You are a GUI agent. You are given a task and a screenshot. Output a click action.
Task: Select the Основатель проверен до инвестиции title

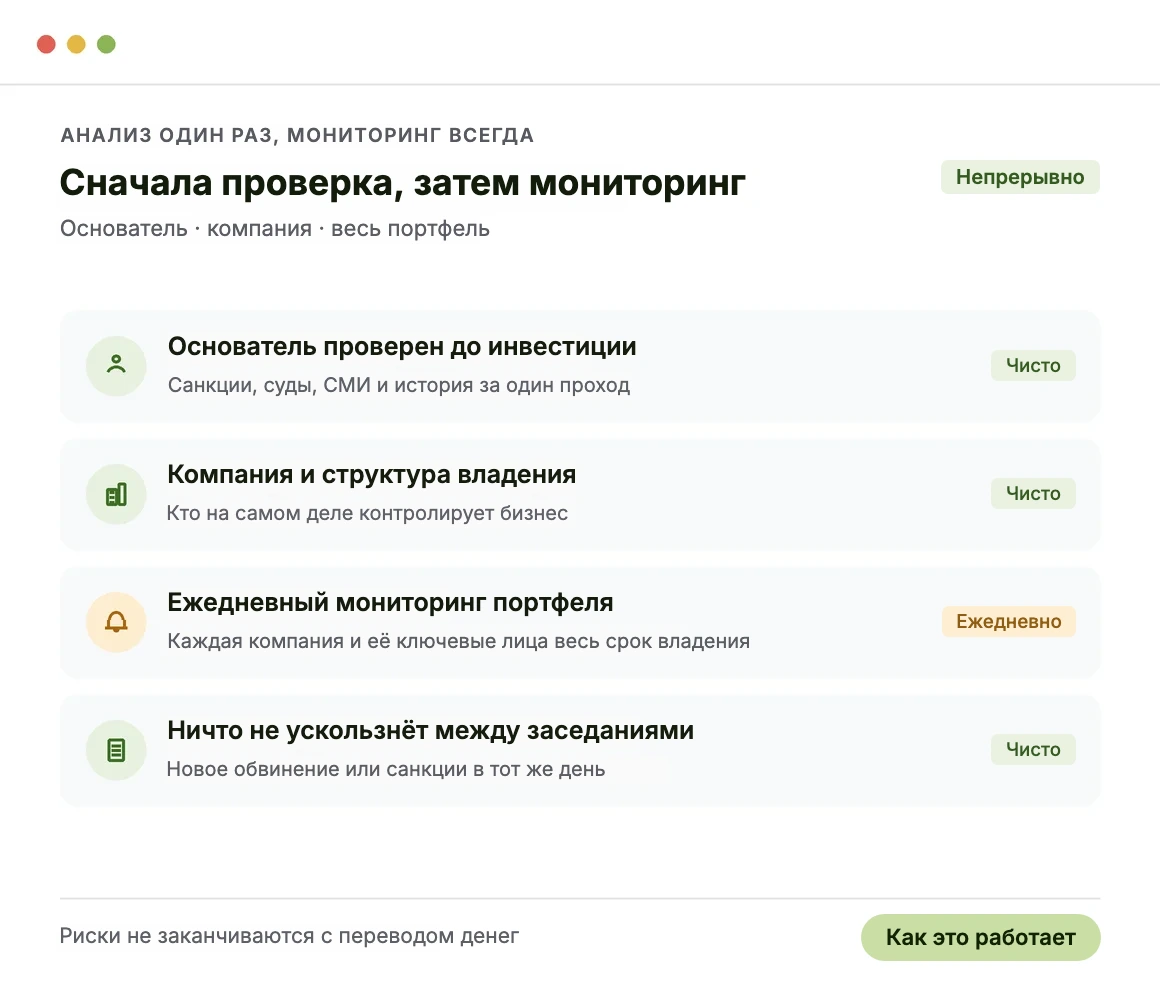(x=402, y=346)
